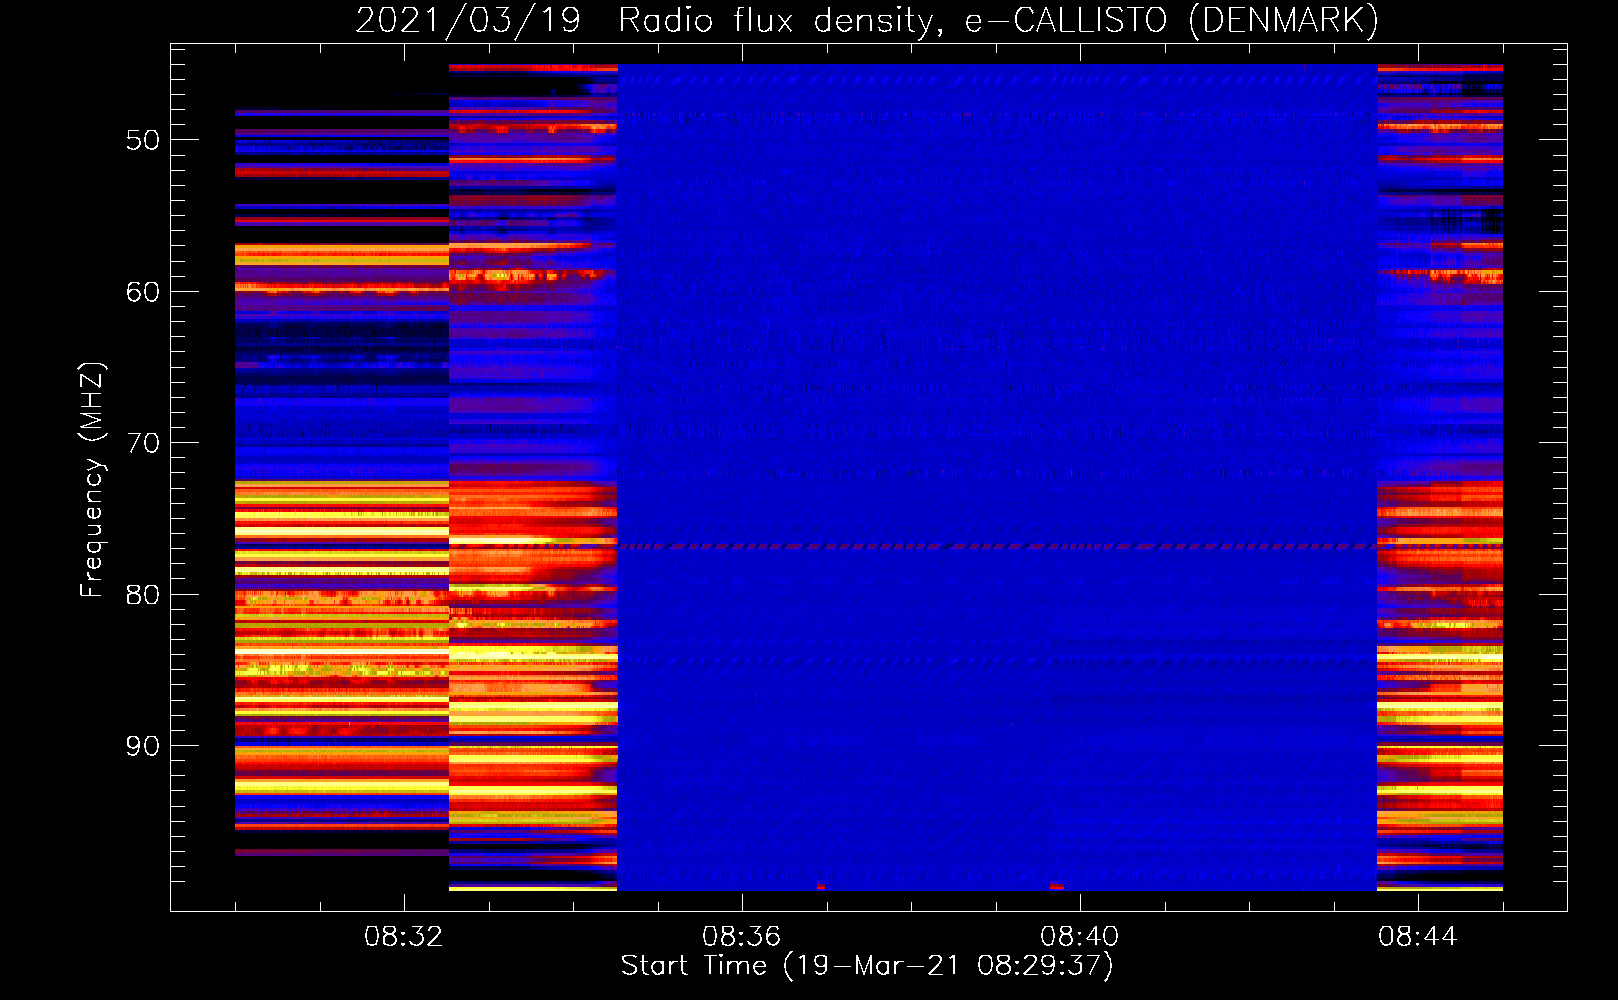
Task: Click the "Frequency (MHZ)" axis label
Action: point(91,480)
